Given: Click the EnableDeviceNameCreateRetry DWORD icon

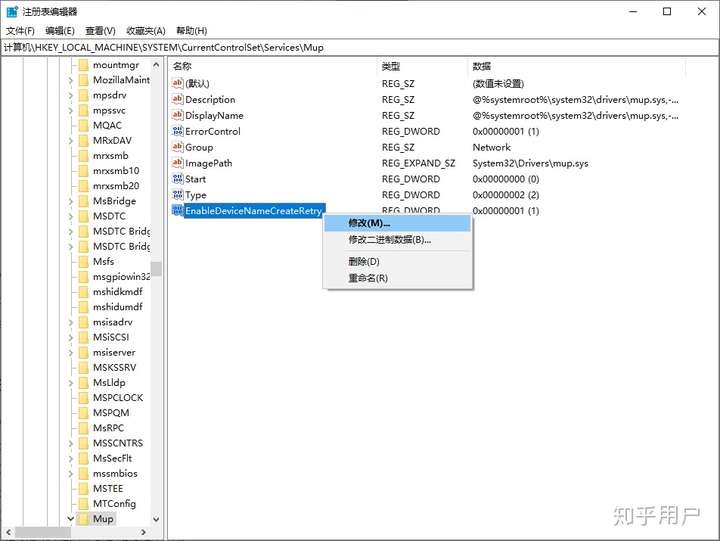Looking at the screenshot, I should pos(177,211).
